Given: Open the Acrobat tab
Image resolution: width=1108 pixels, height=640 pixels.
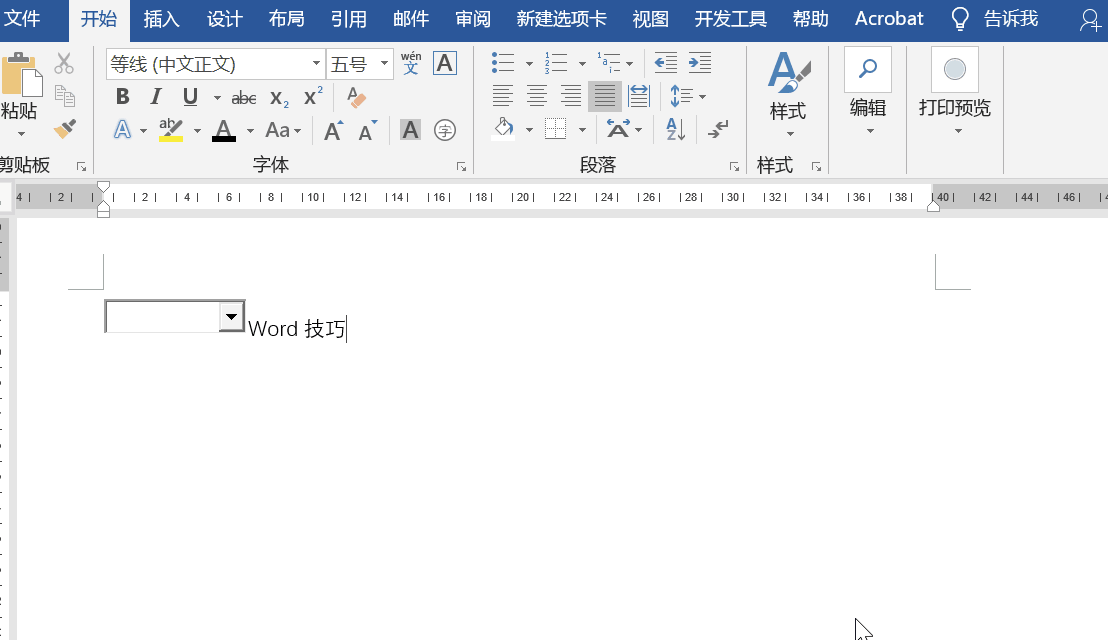Looking at the screenshot, I should pos(889,19).
